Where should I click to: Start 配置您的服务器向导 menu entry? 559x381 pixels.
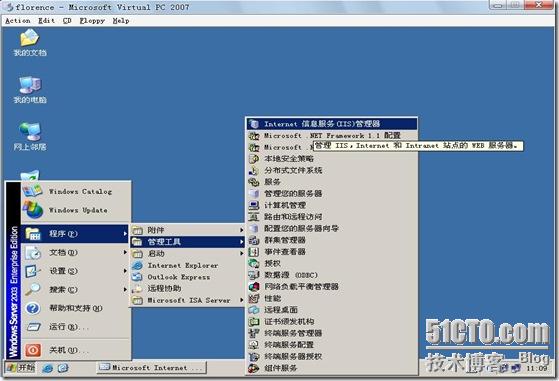332,228
